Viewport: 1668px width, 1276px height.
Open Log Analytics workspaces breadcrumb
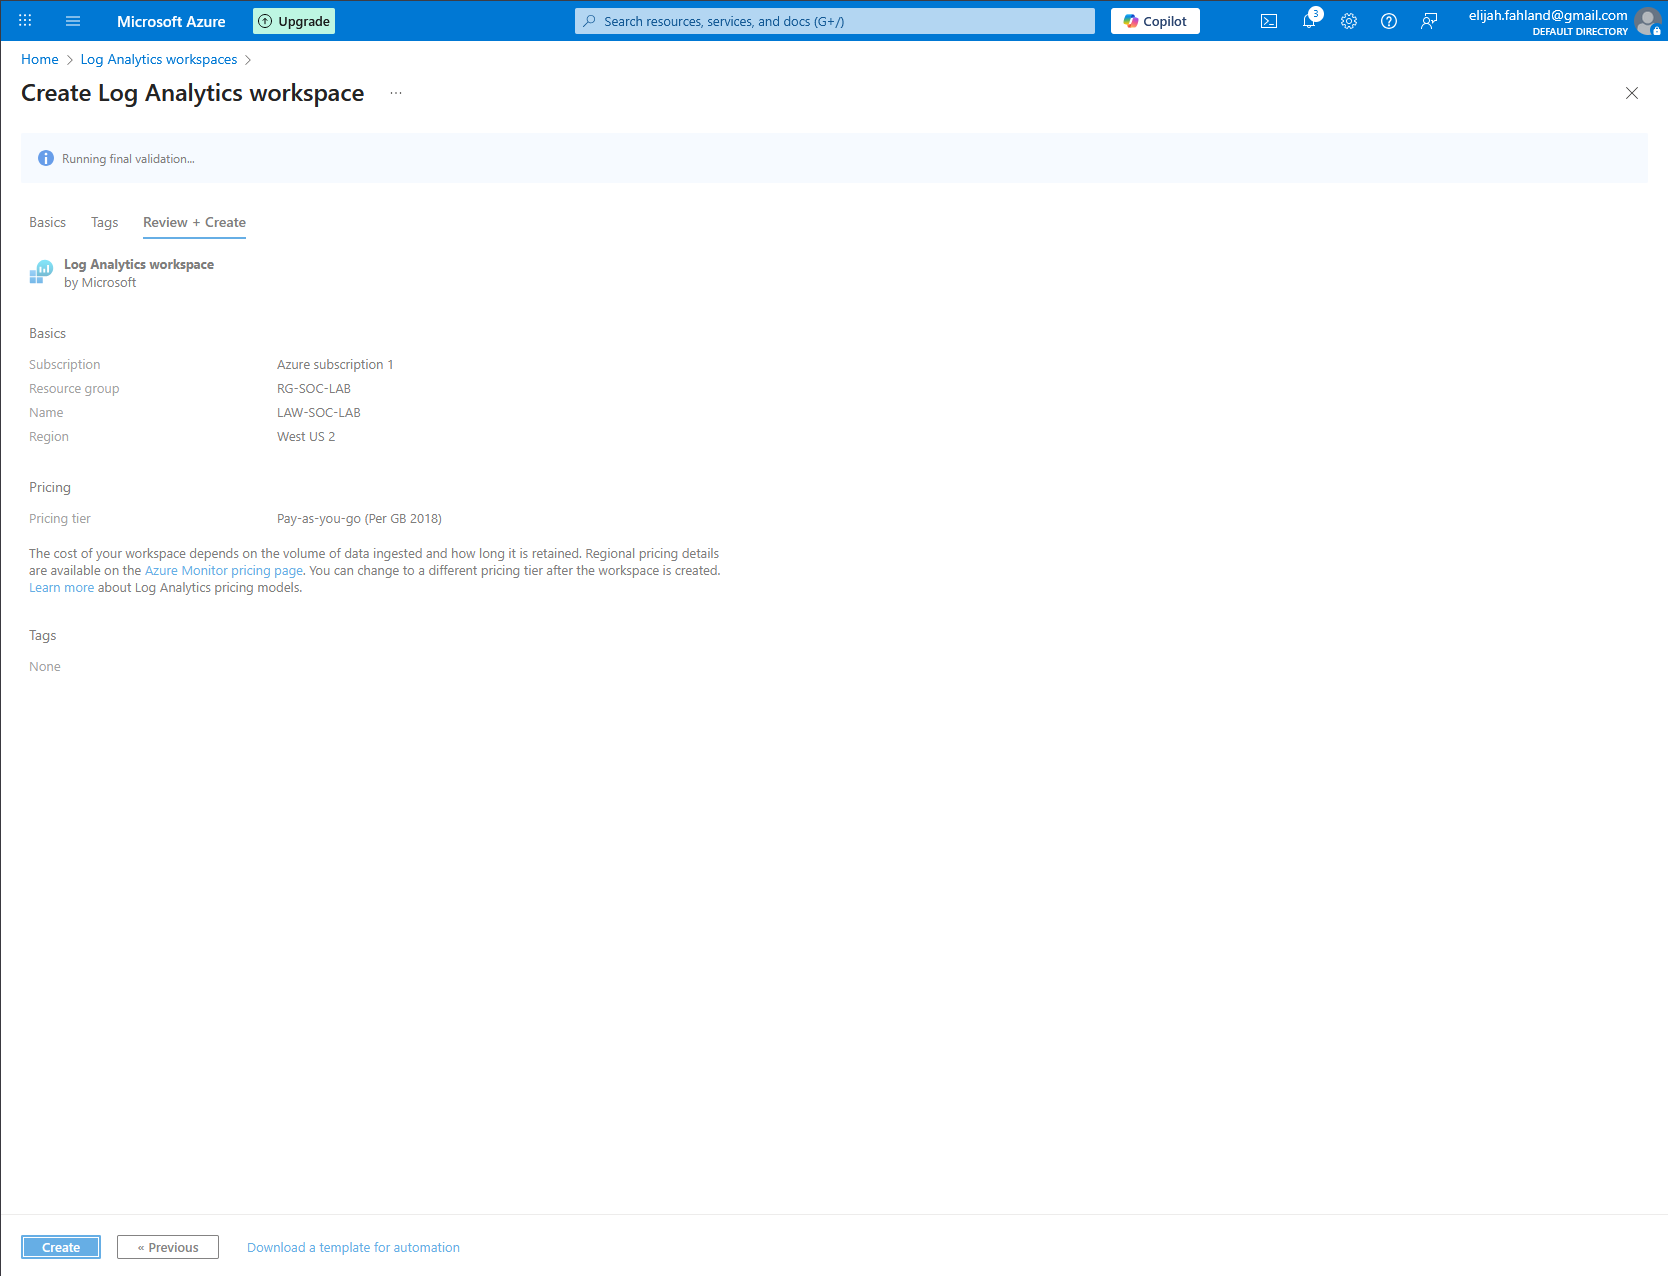159,59
